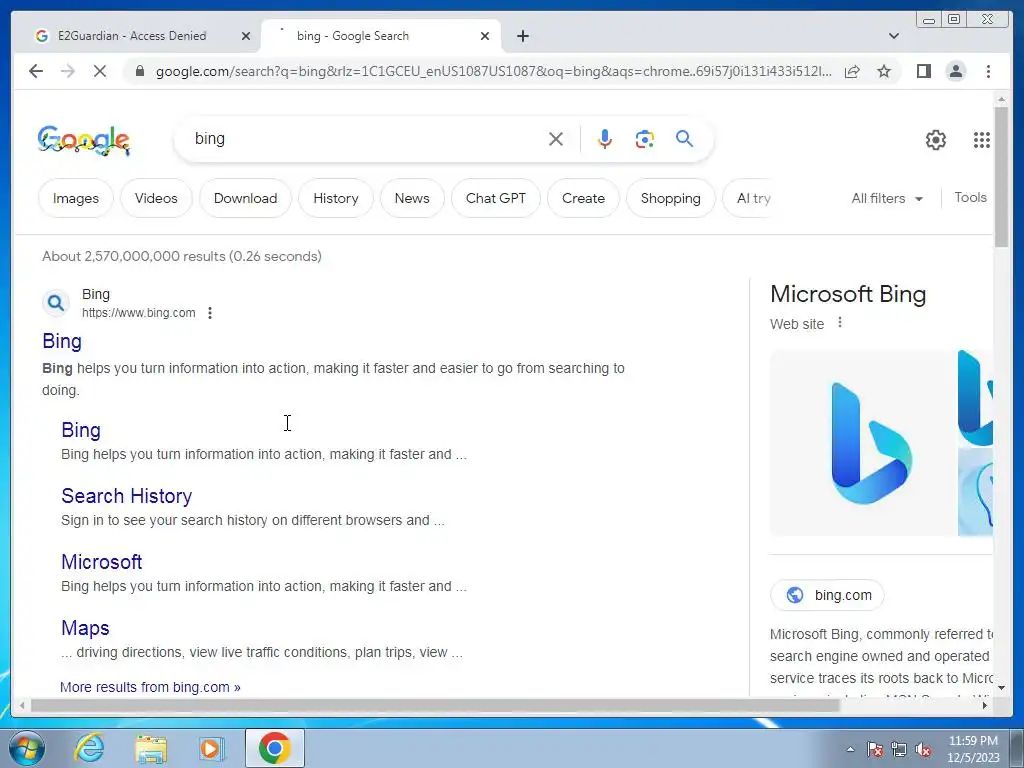Open the Microsoft sitelink
The image size is (1024, 768).
(102, 562)
